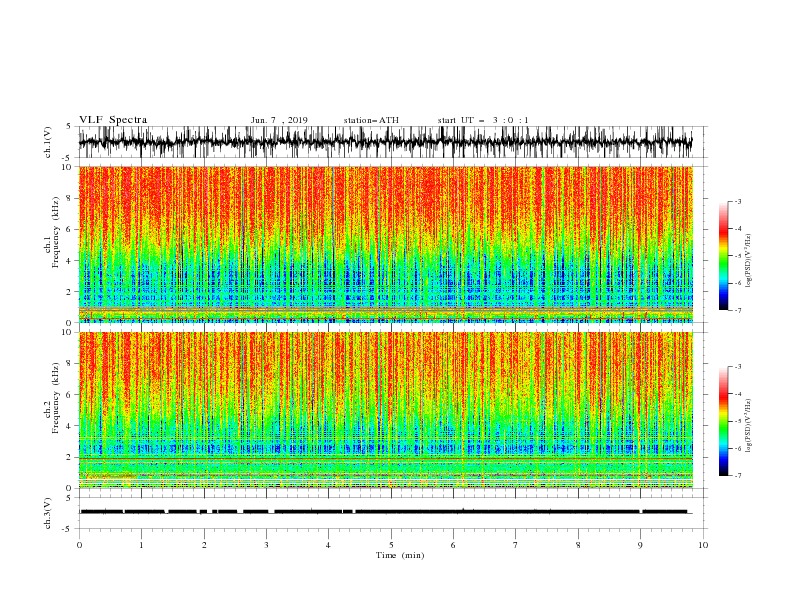Click the '-6' label on ch.1 color bar
This screenshot has width=792, height=612.
(738, 283)
